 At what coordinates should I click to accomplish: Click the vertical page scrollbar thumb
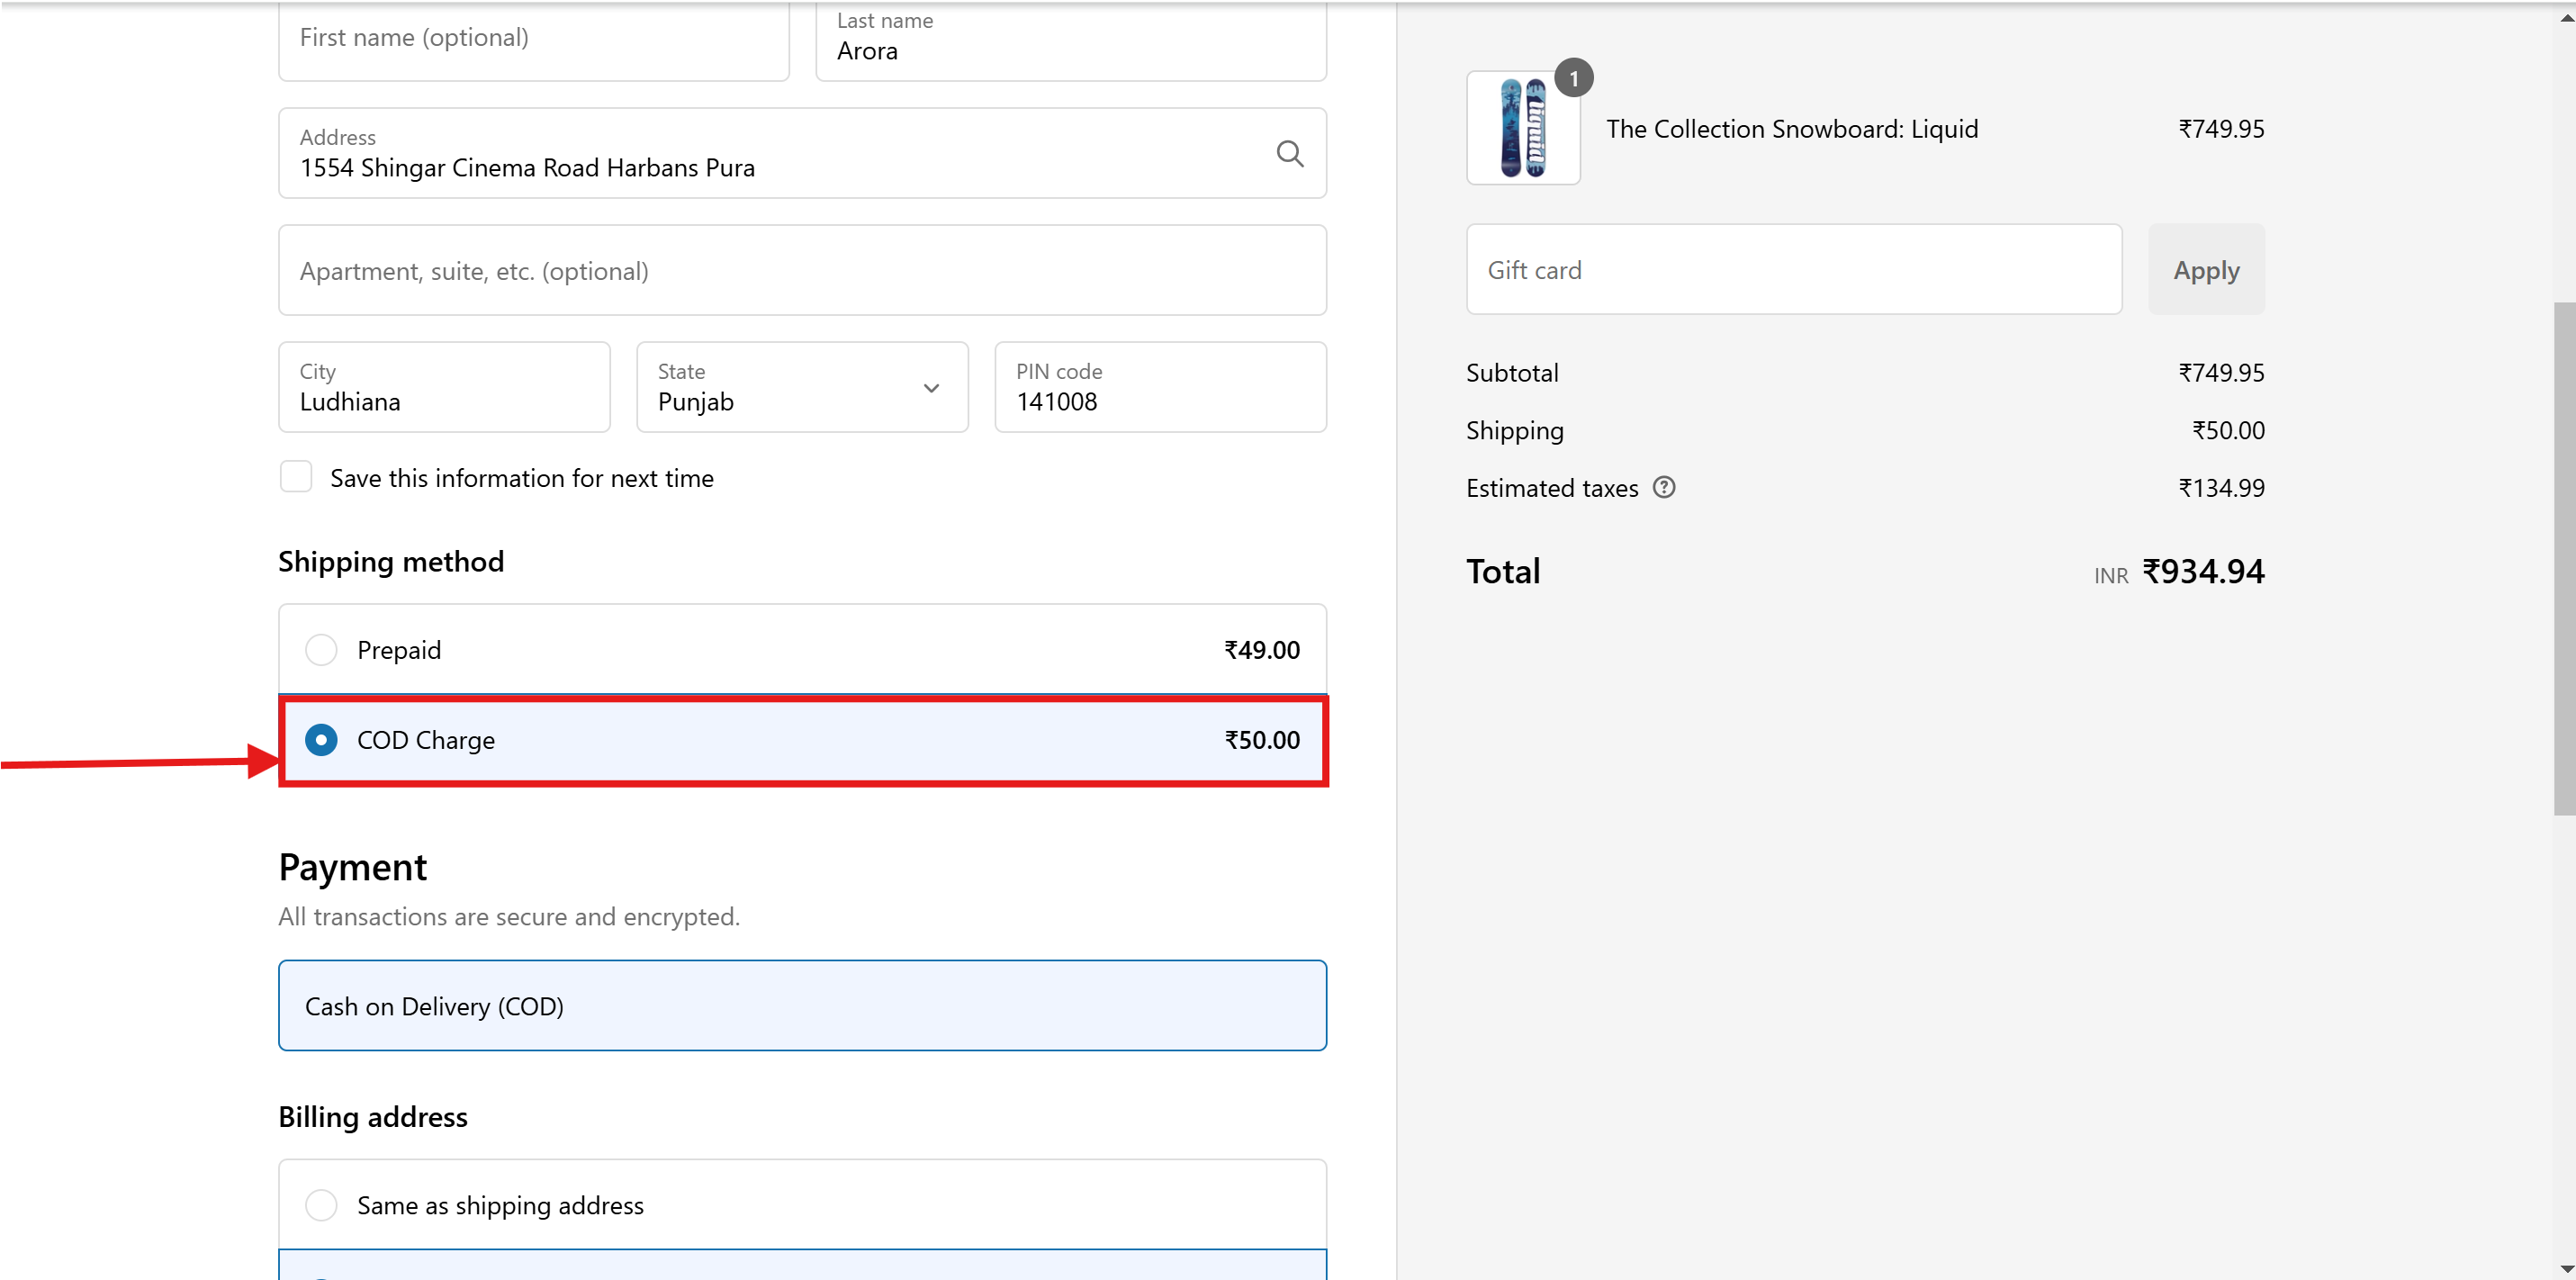point(2564,558)
